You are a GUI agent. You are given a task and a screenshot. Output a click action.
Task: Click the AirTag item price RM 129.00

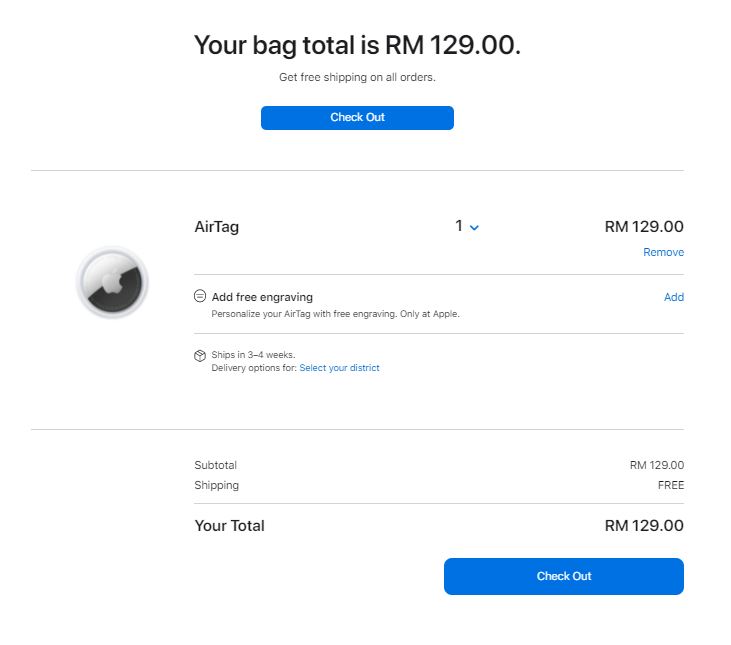(644, 227)
